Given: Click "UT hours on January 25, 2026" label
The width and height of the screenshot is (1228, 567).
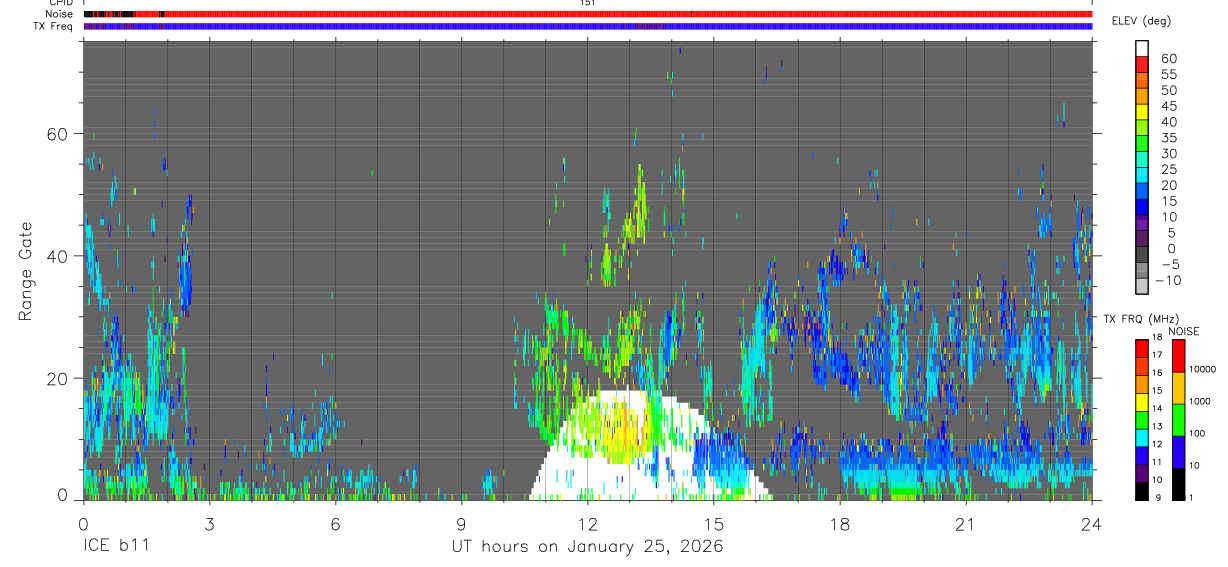Looking at the screenshot, I should pos(587,547).
